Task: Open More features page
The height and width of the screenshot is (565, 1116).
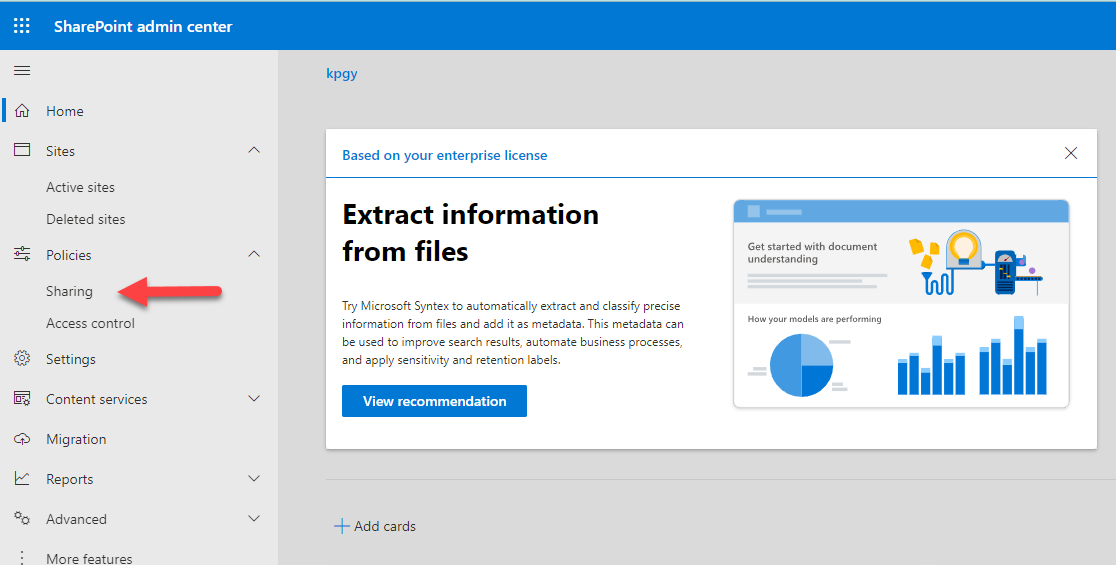Action: [89, 559]
